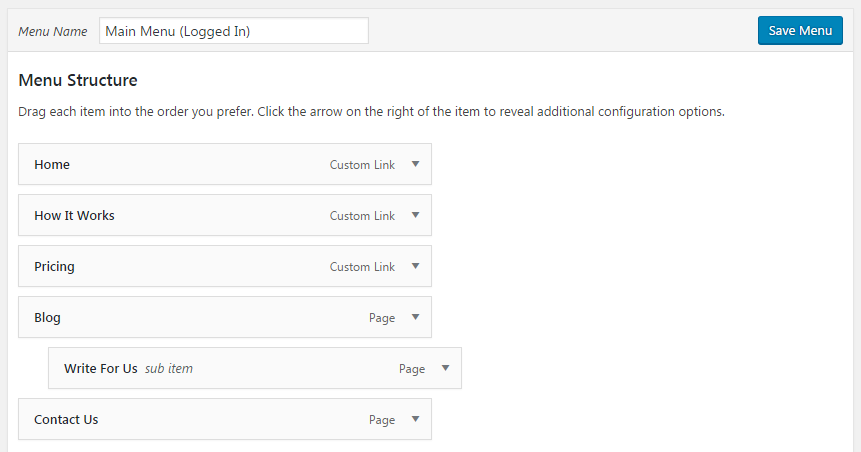Image resolution: width=861 pixels, height=452 pixels.
Task: Select the Contact Us item title
Action: tap(66, 420)
